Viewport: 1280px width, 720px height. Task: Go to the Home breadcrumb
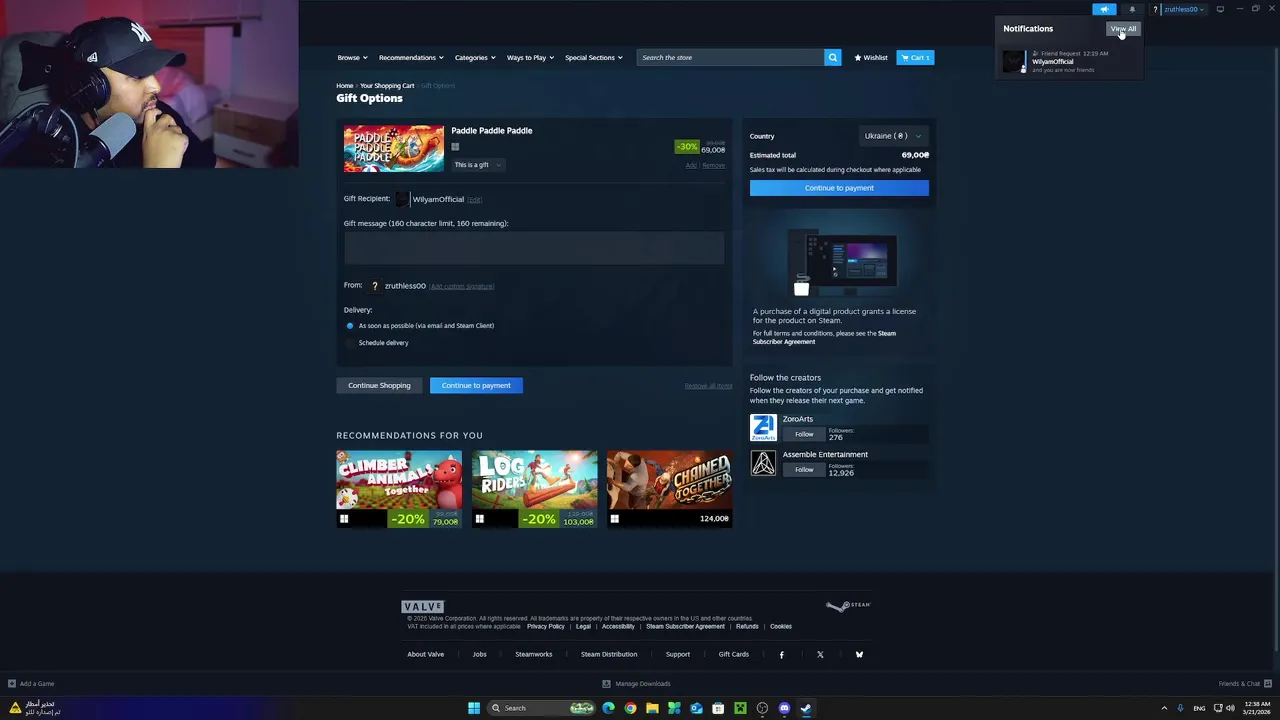[344, 86]
